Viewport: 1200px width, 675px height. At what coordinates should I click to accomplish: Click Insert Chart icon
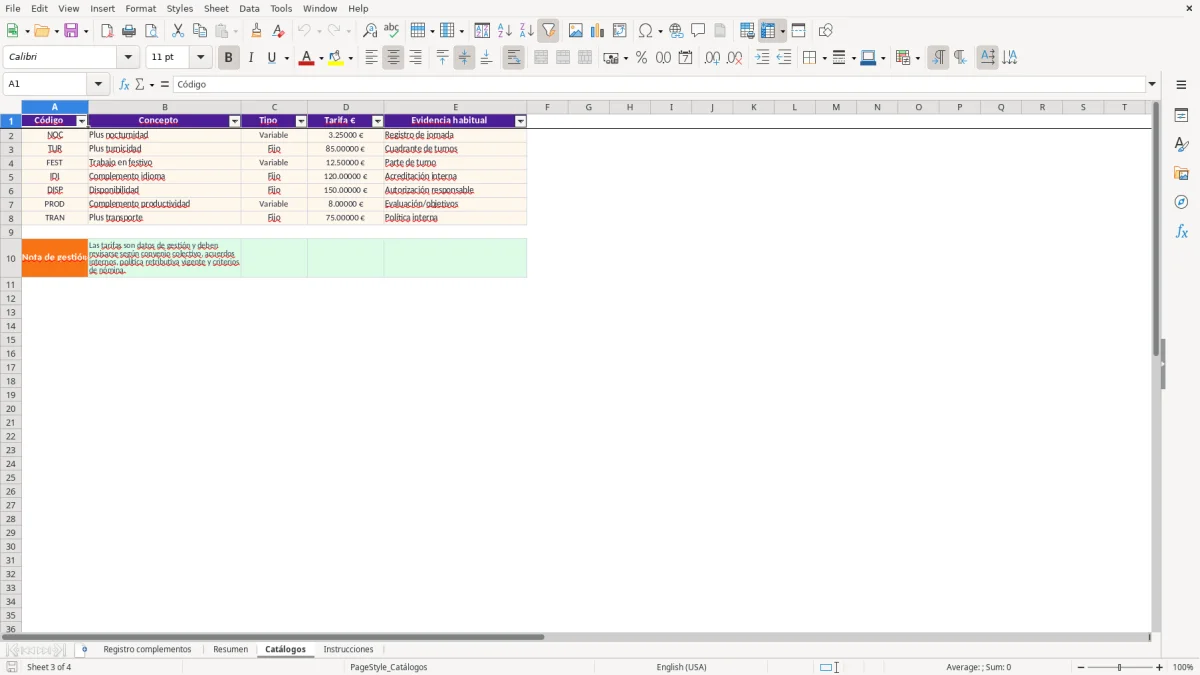pos(598,31)
